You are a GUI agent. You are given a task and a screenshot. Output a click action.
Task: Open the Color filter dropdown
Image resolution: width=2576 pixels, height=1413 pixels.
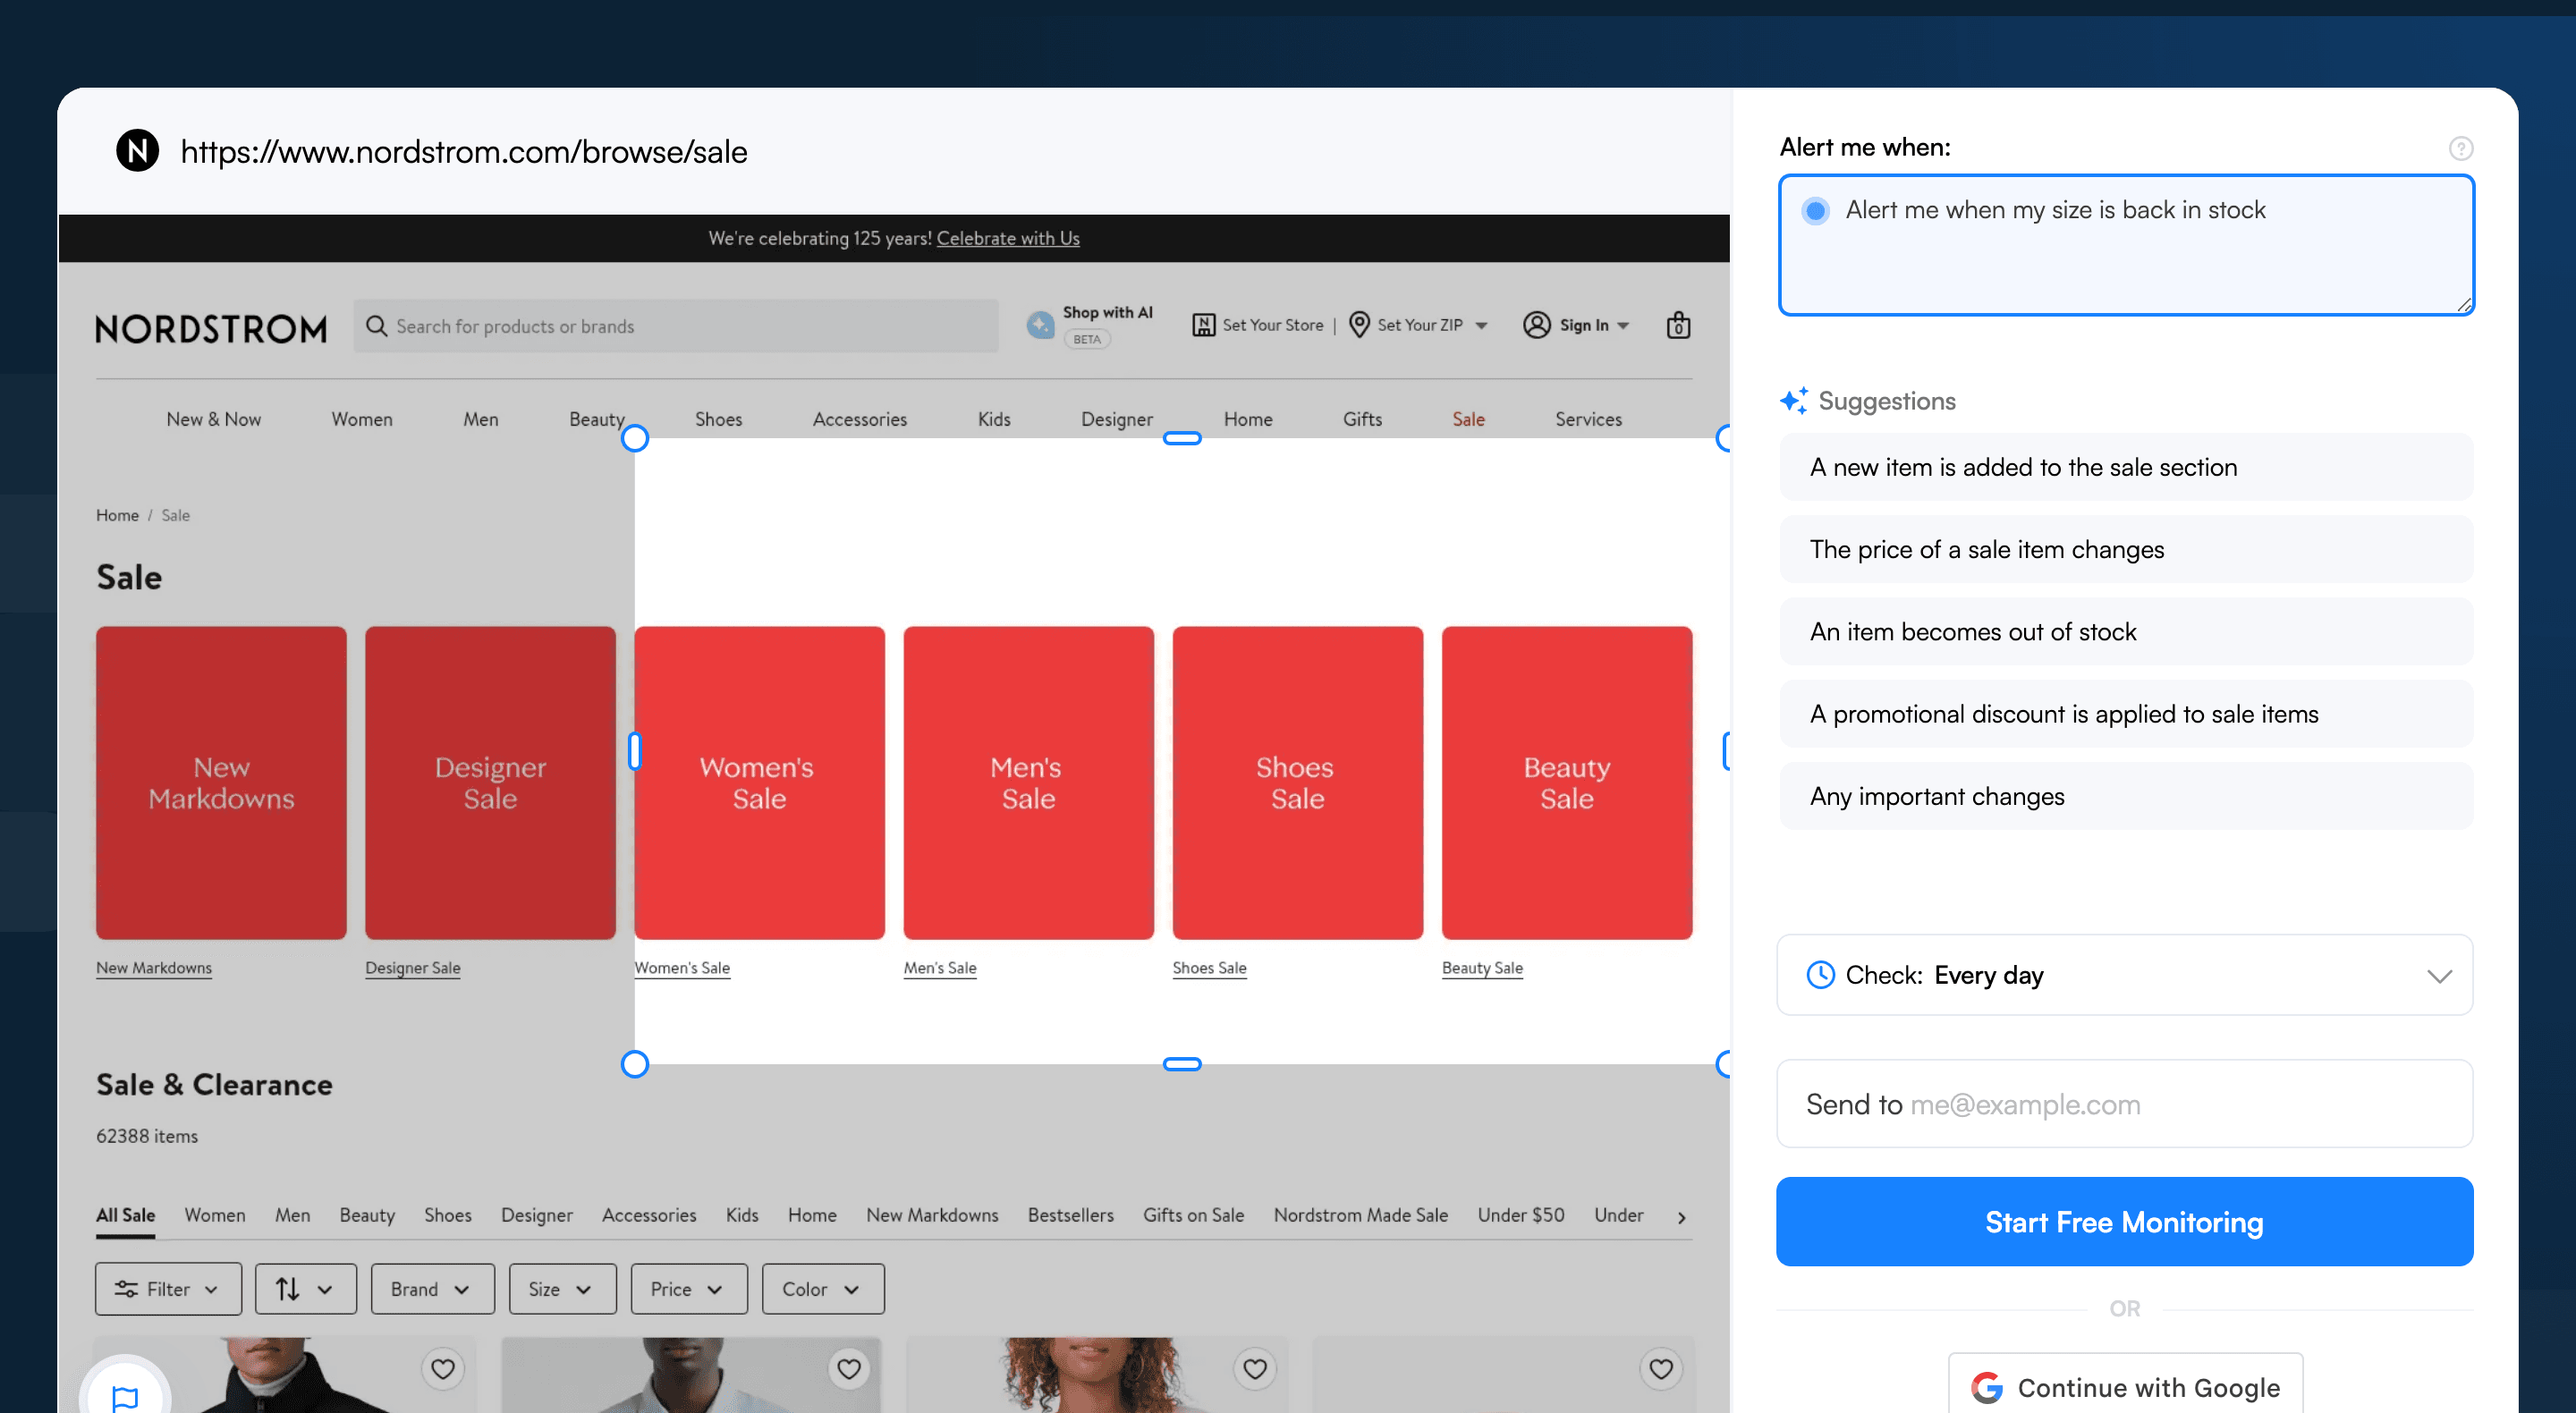coord(822,1289)
